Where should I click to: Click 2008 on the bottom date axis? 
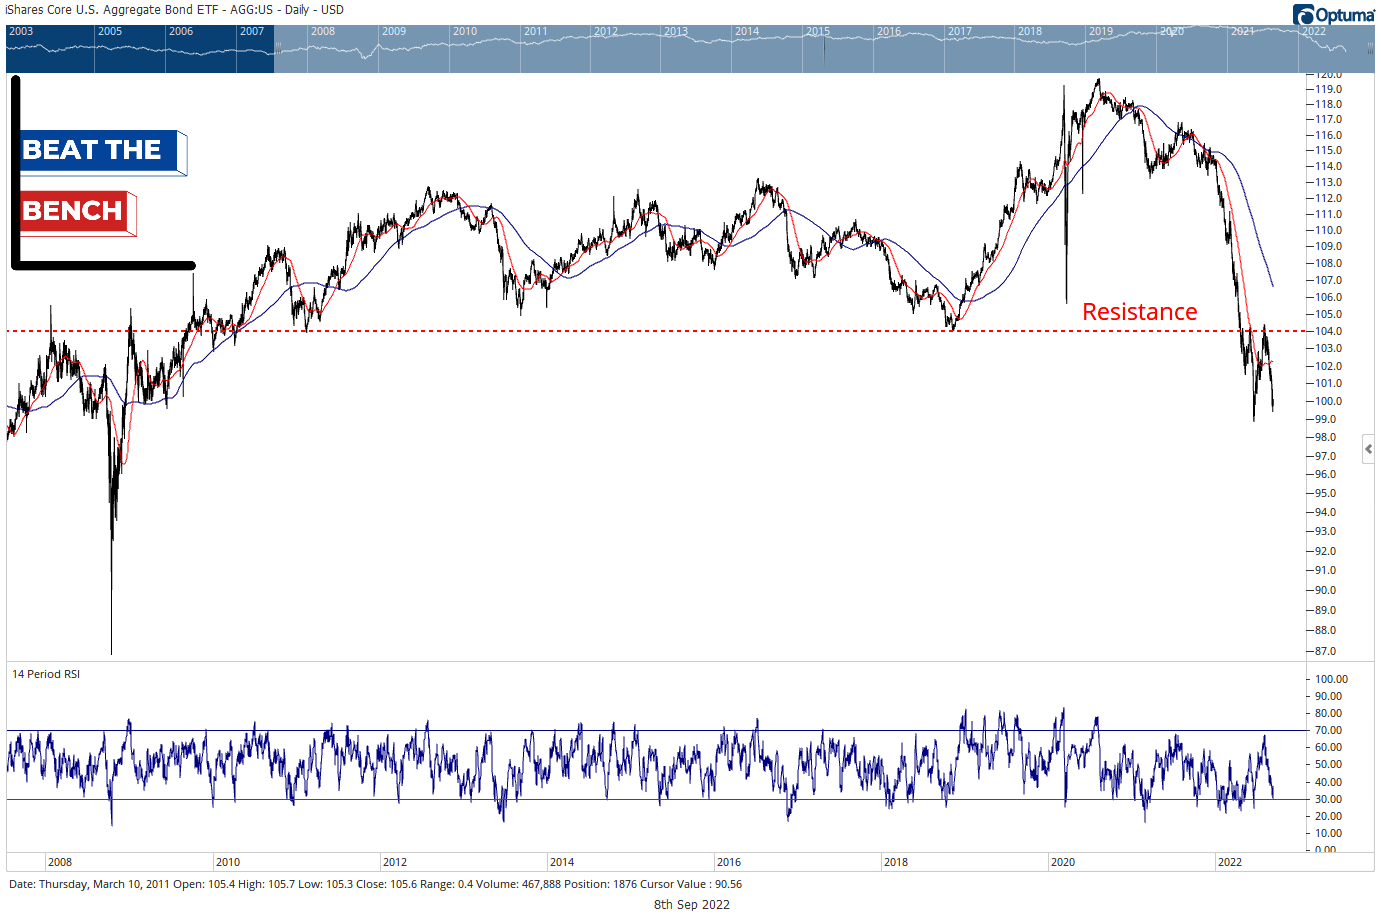60,862
